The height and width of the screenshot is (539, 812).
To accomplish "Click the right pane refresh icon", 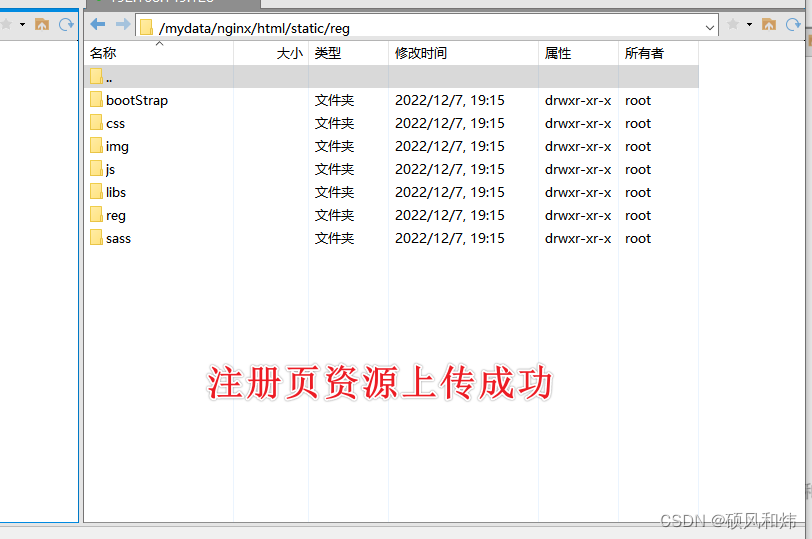I will click(793, 24).
